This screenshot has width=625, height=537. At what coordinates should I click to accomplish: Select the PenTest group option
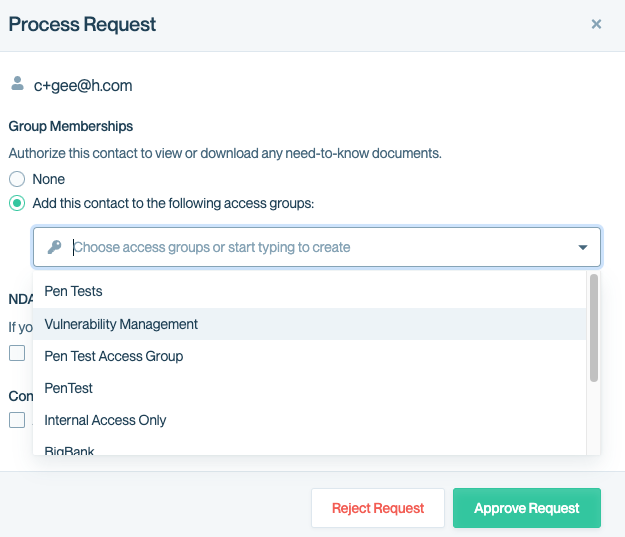69,388
